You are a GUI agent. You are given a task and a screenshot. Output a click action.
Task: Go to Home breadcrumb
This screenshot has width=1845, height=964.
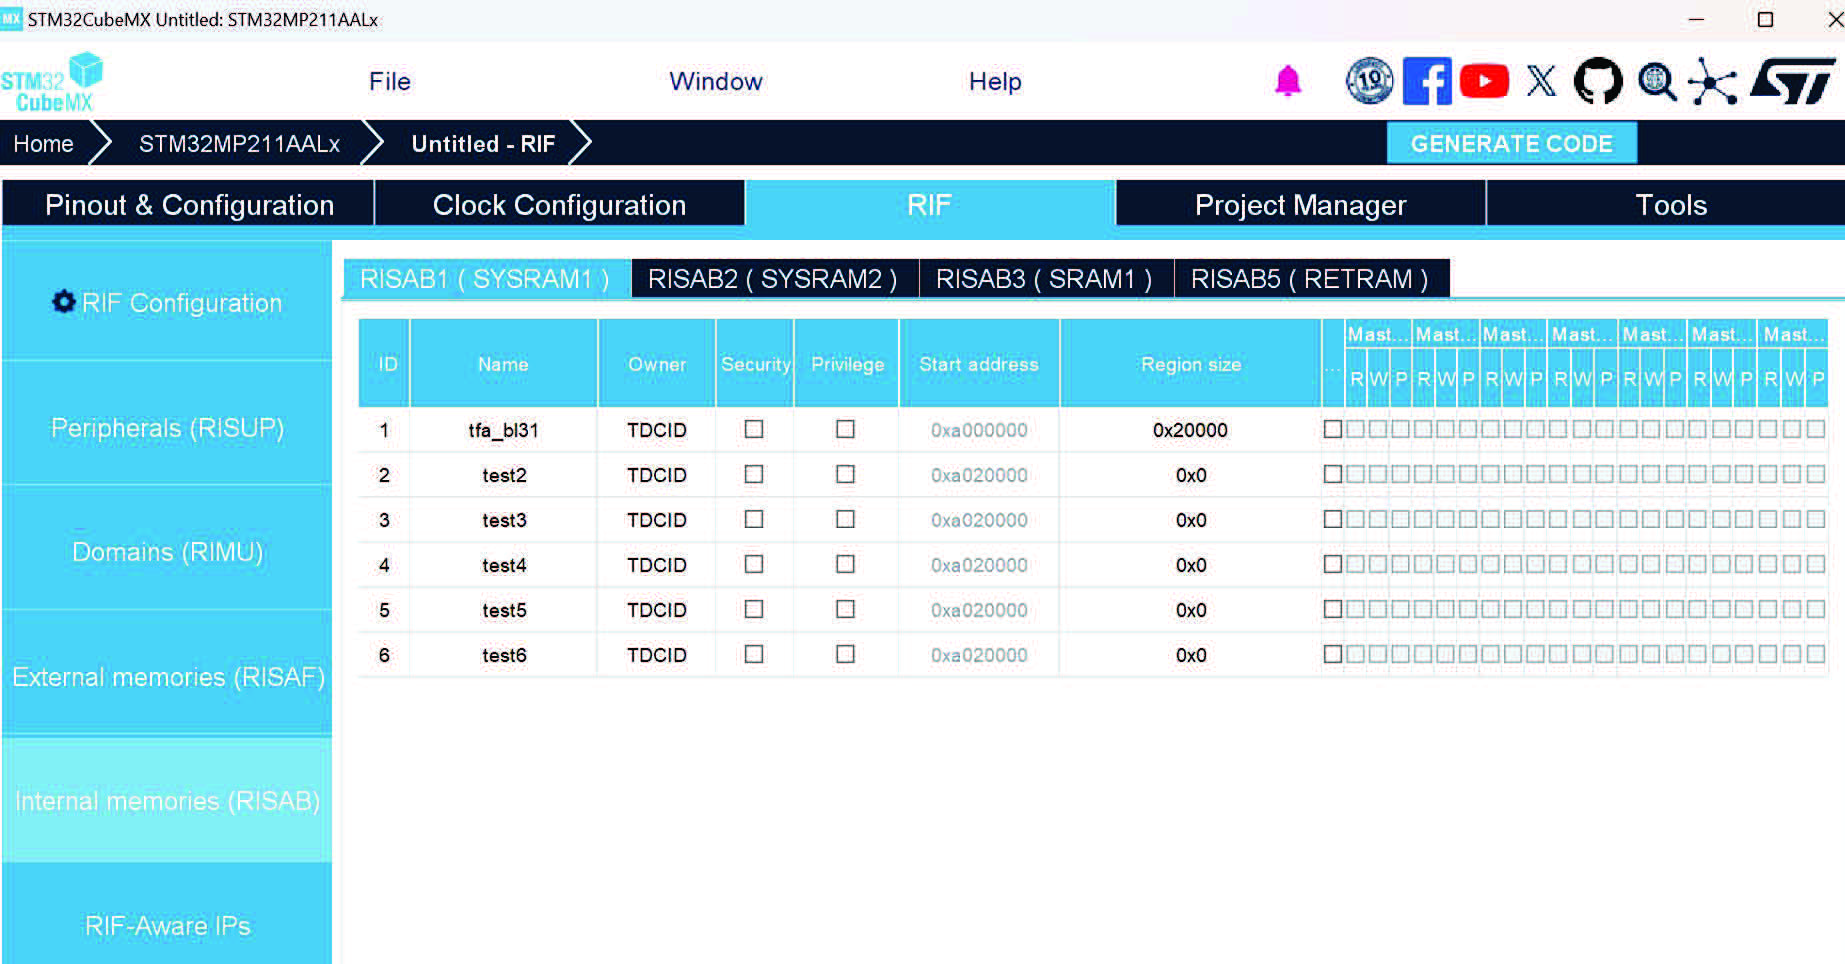(44, 144)
